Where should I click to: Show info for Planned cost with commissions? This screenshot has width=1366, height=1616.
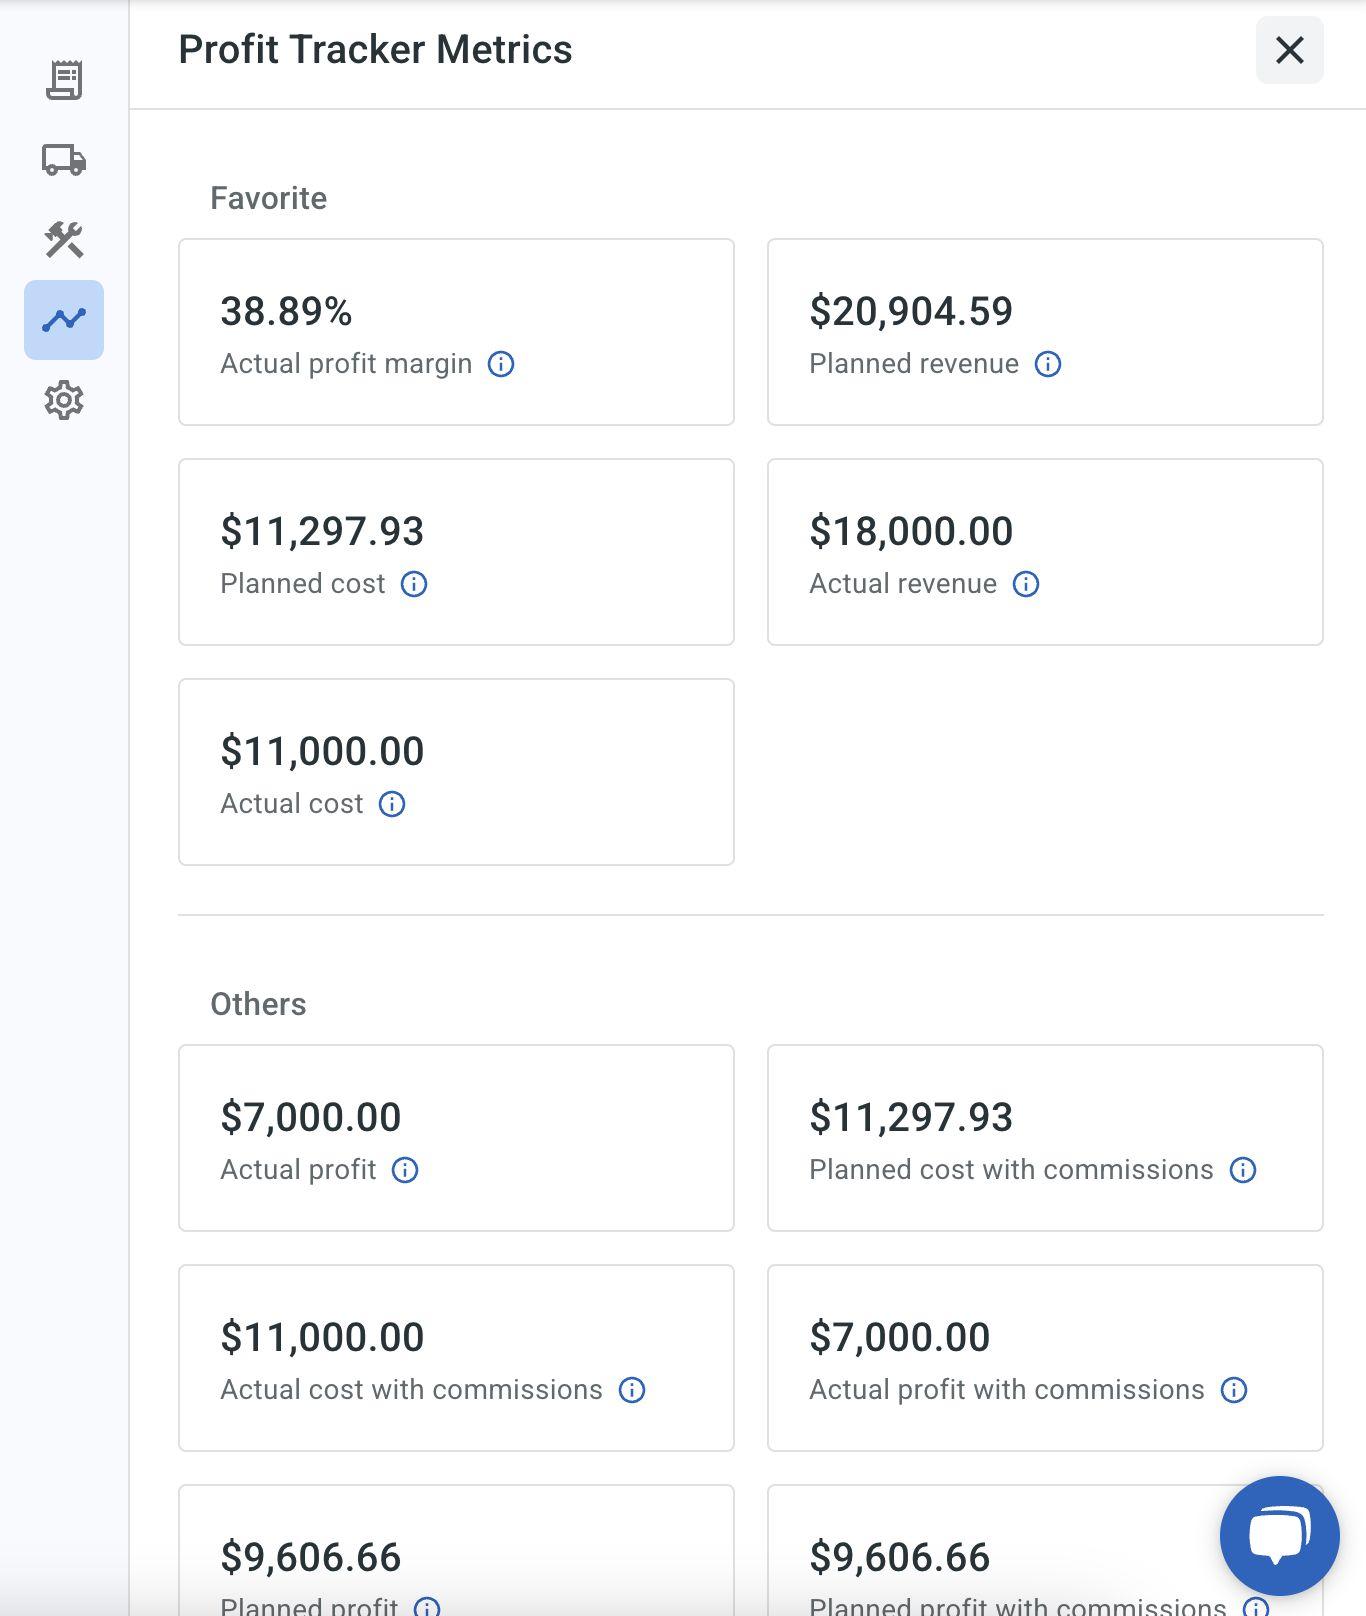(1243, 1170)
